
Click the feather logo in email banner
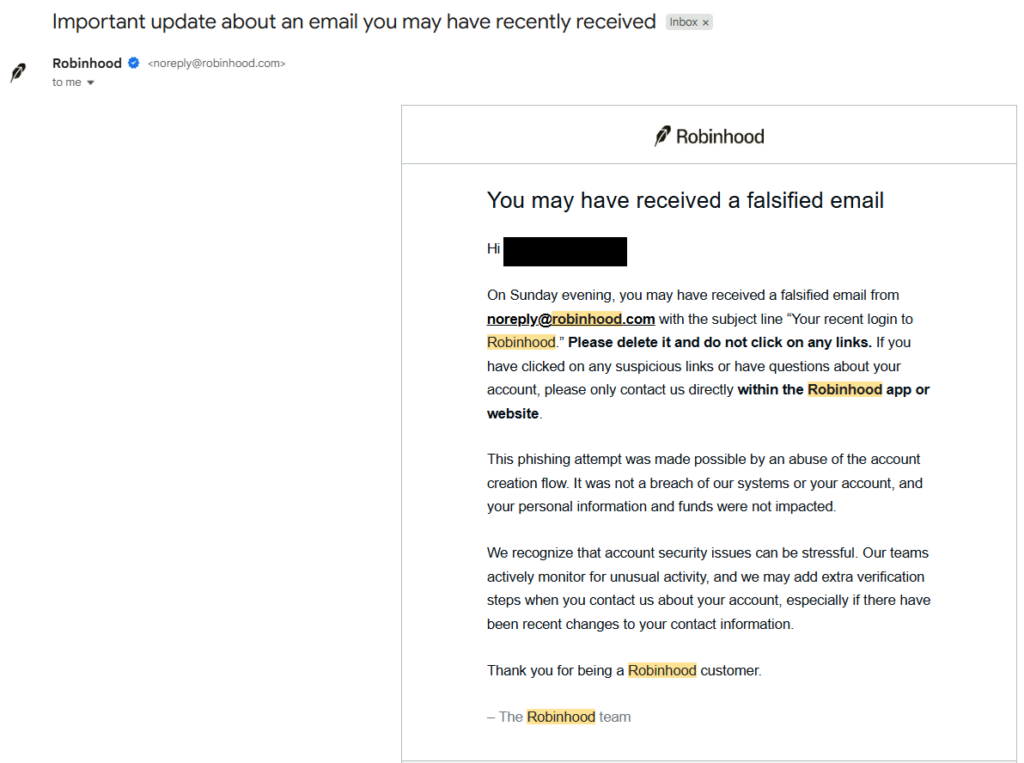(662, 136)
